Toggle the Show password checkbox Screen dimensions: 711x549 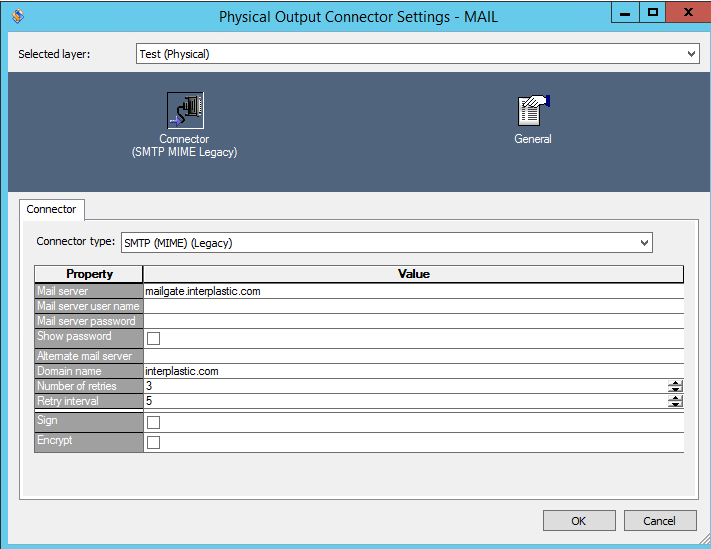[153, 338]
